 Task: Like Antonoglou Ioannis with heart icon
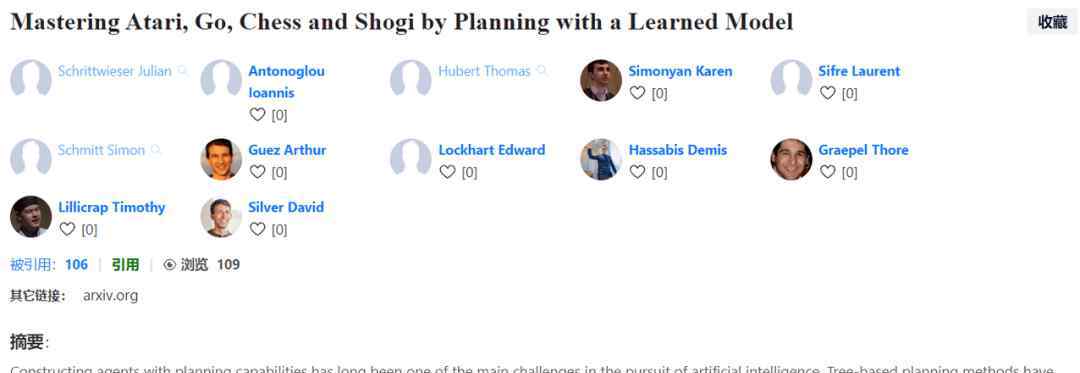pos(258,115)
